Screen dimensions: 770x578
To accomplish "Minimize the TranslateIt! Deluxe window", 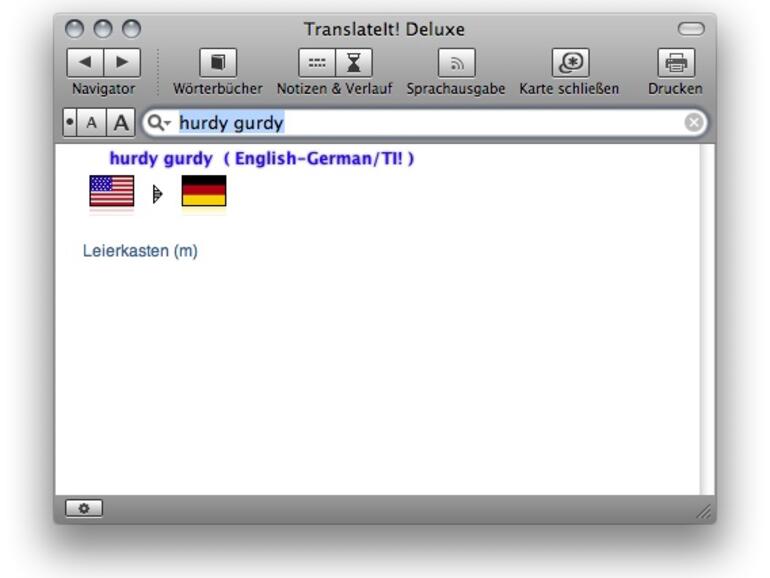I will pyautogui.click(x=103, y=29).
